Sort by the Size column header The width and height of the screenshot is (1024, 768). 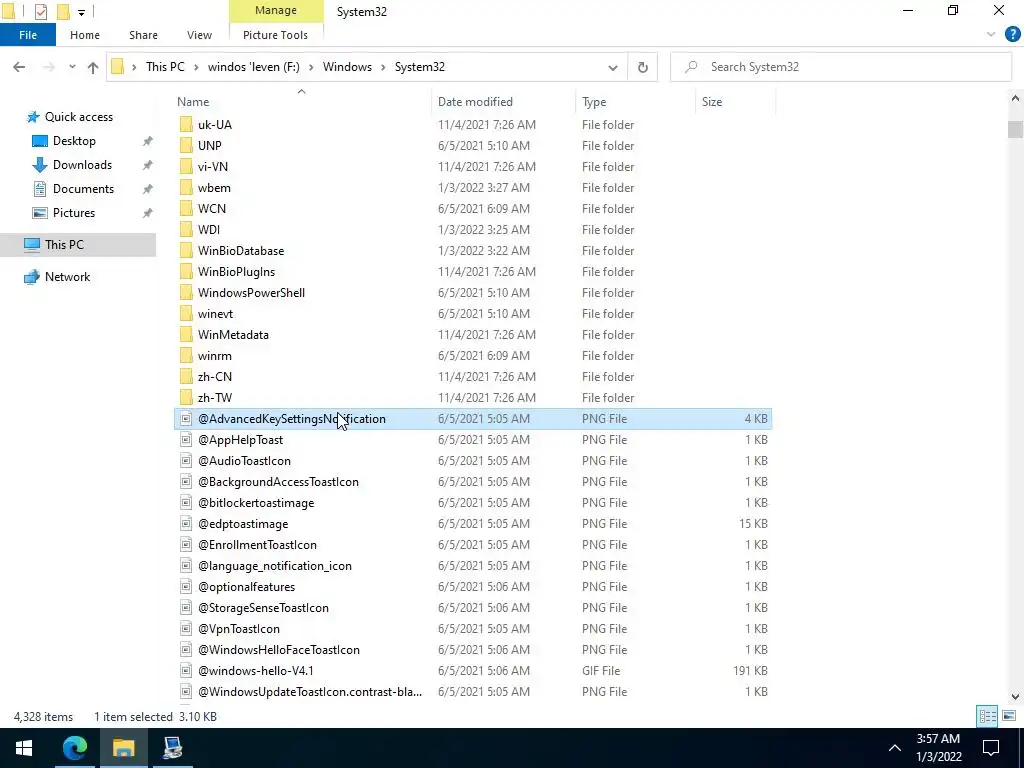coord(712,102)
